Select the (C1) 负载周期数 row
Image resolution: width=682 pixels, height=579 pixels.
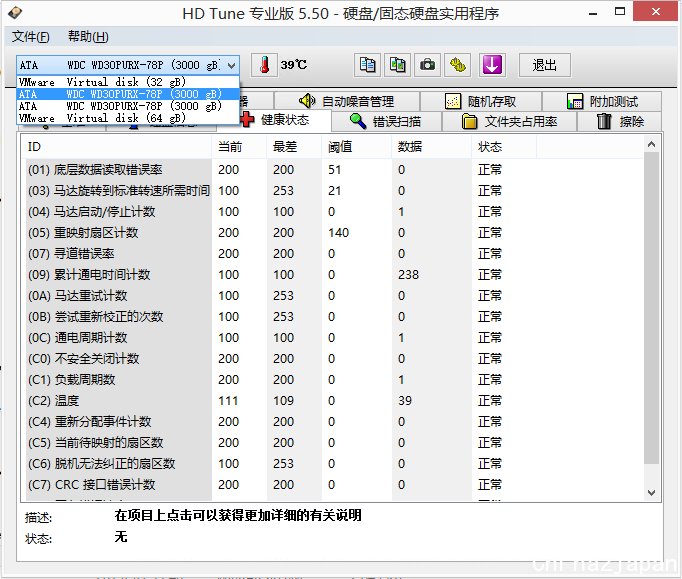(333, 380)
